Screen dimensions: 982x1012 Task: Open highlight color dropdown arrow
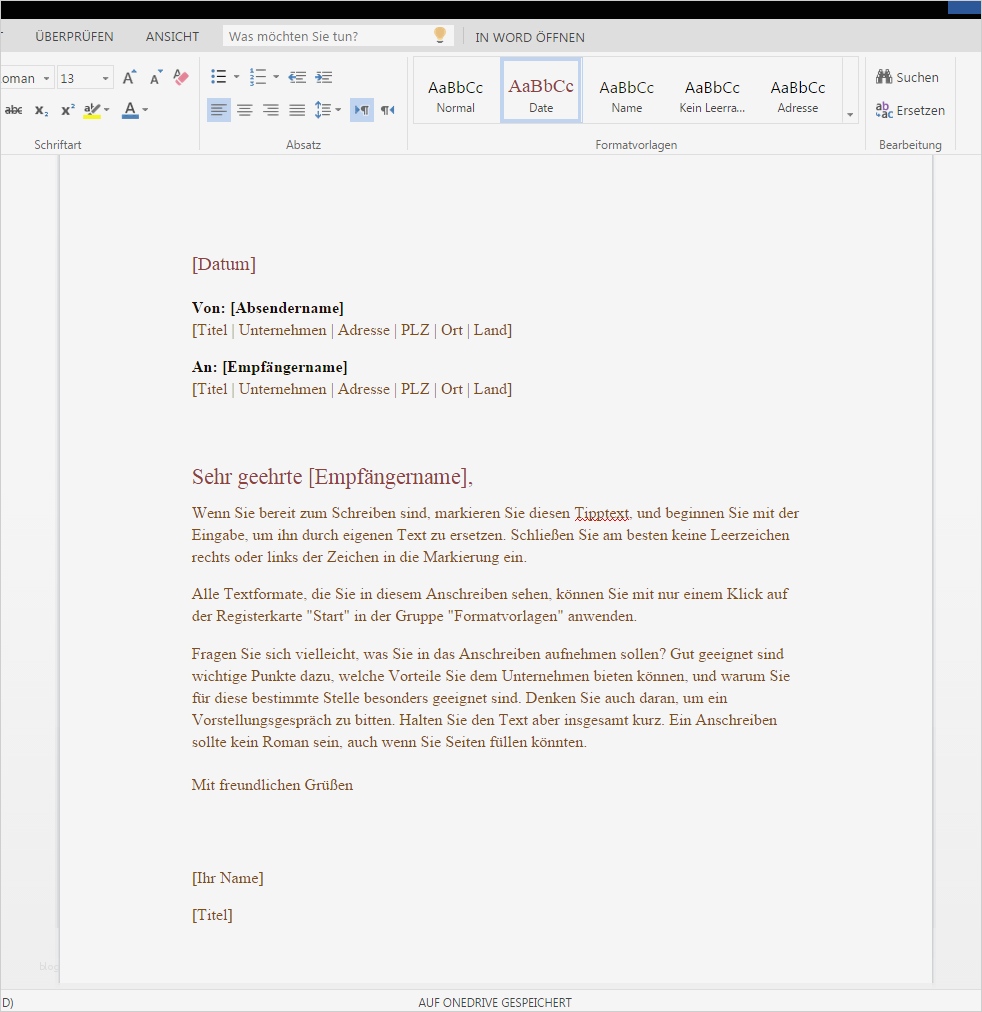click(106, 110)
